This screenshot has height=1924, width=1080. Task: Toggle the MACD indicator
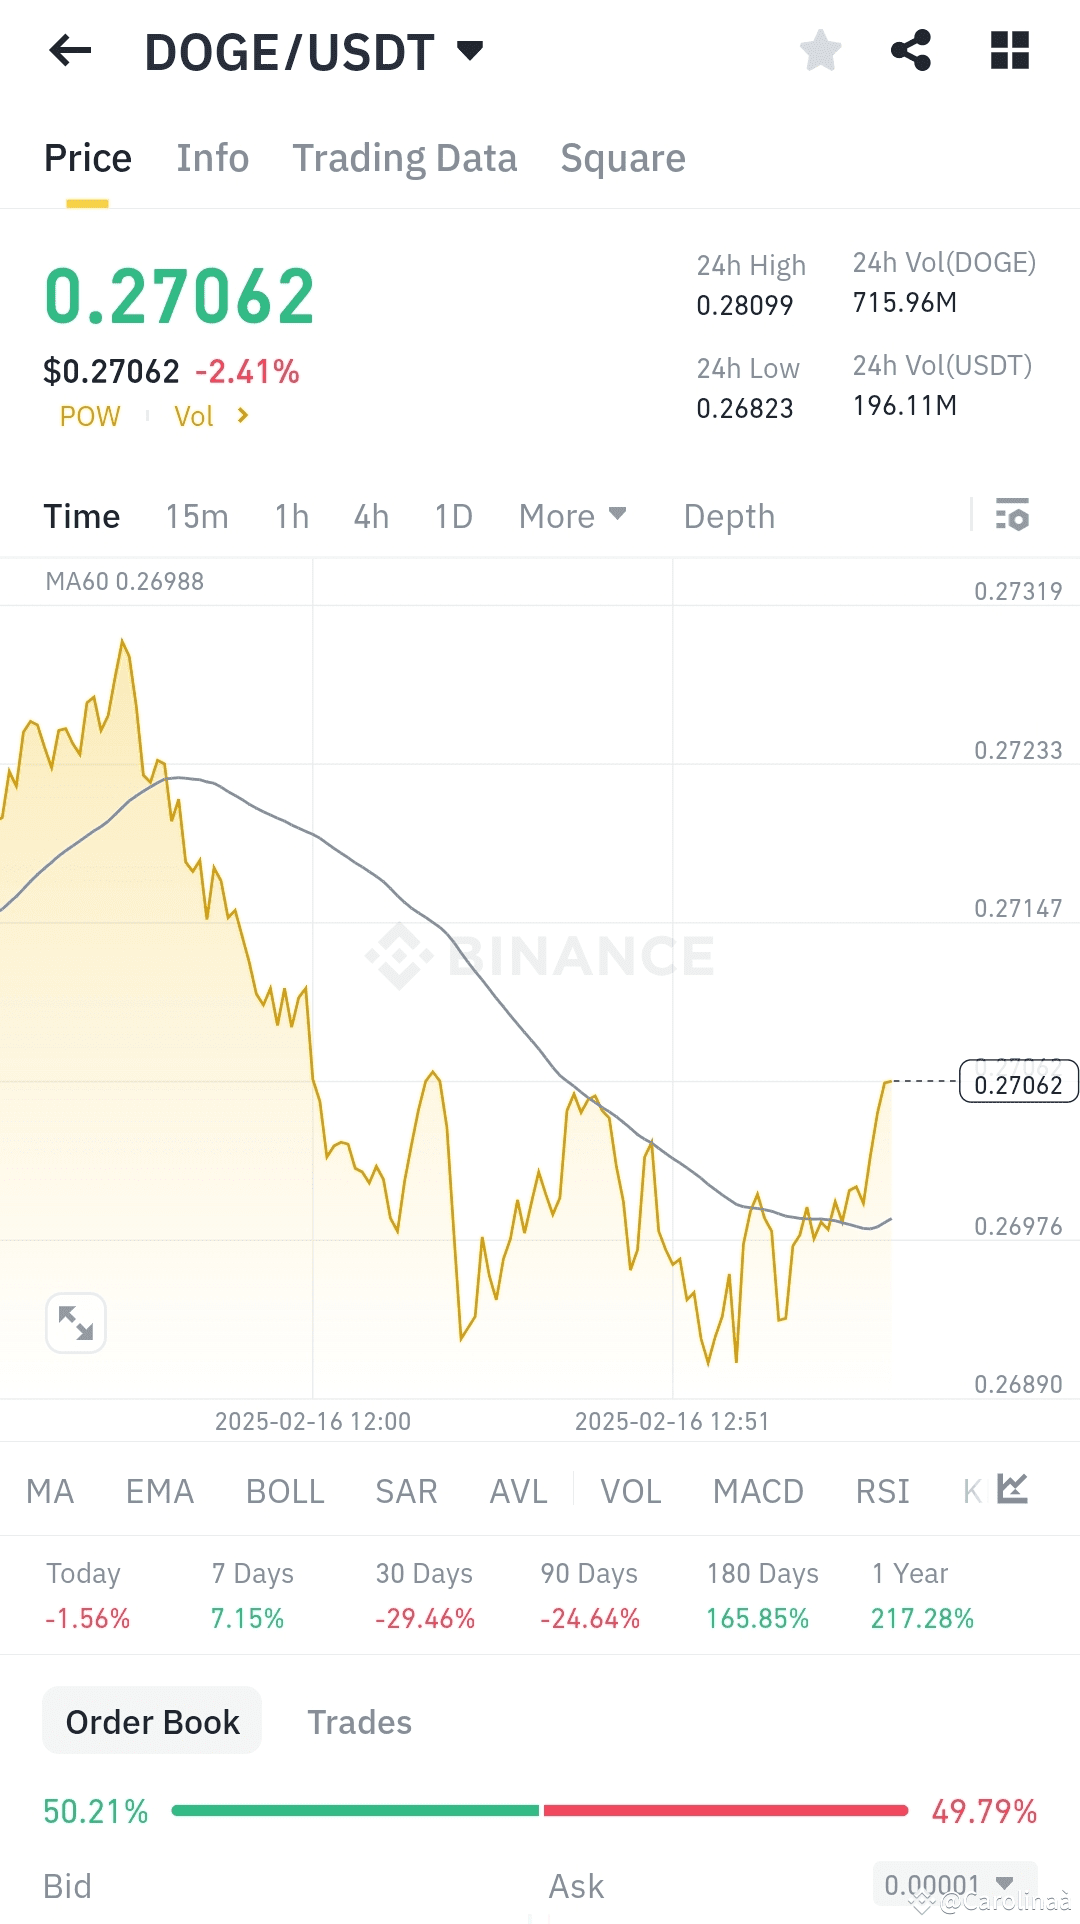point(758,1491)
